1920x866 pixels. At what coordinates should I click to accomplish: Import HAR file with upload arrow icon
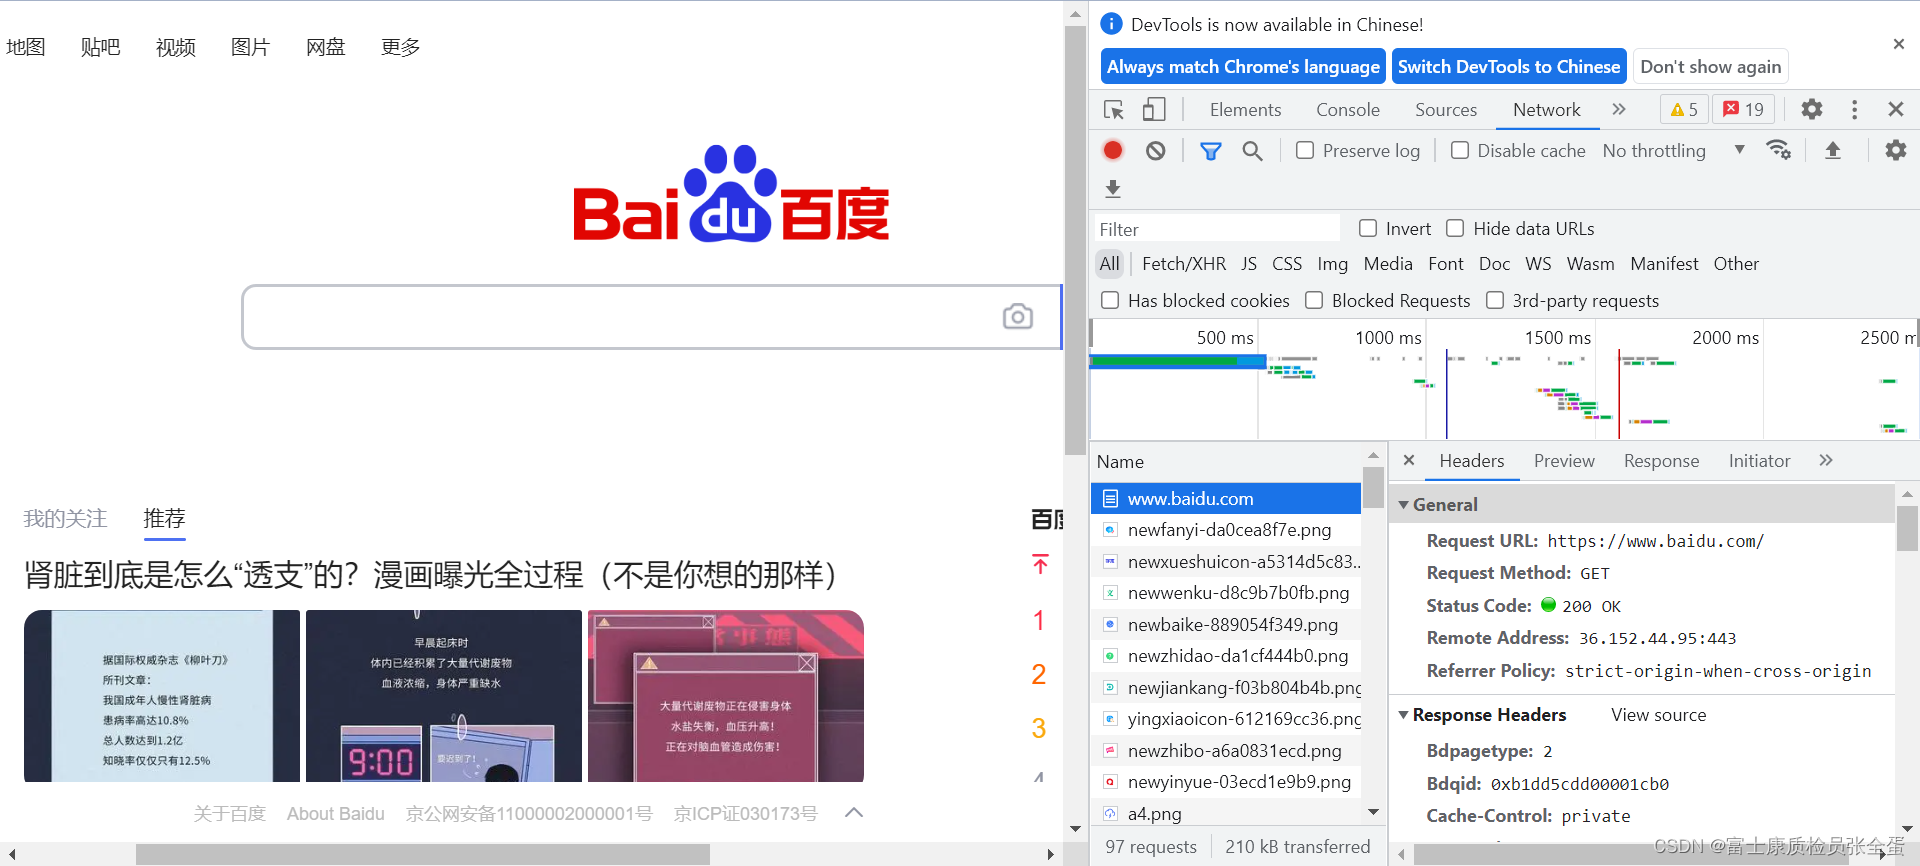[x=1833, y=150]
